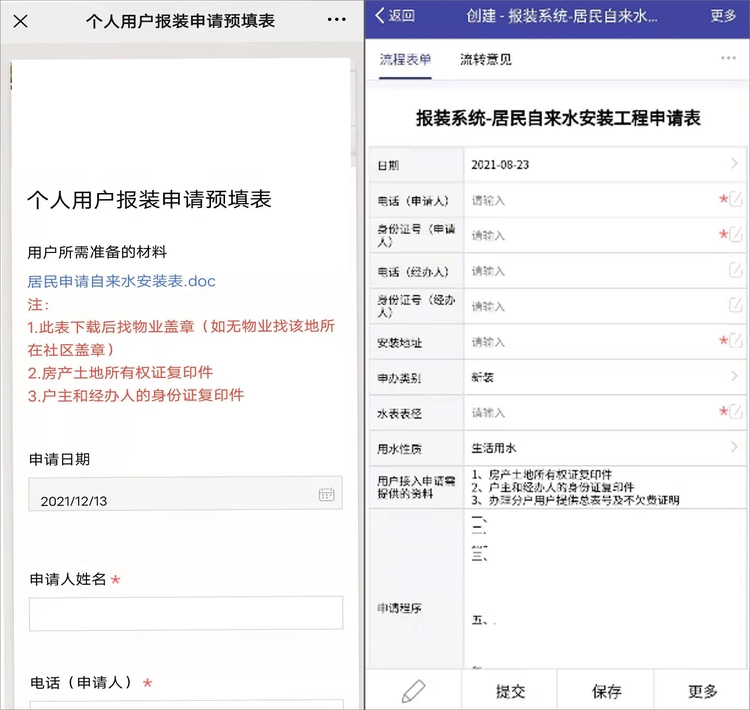
Task: Open the three-dot menu beside the 个人用户报装申请预填表 title
Action: [337, 20]
